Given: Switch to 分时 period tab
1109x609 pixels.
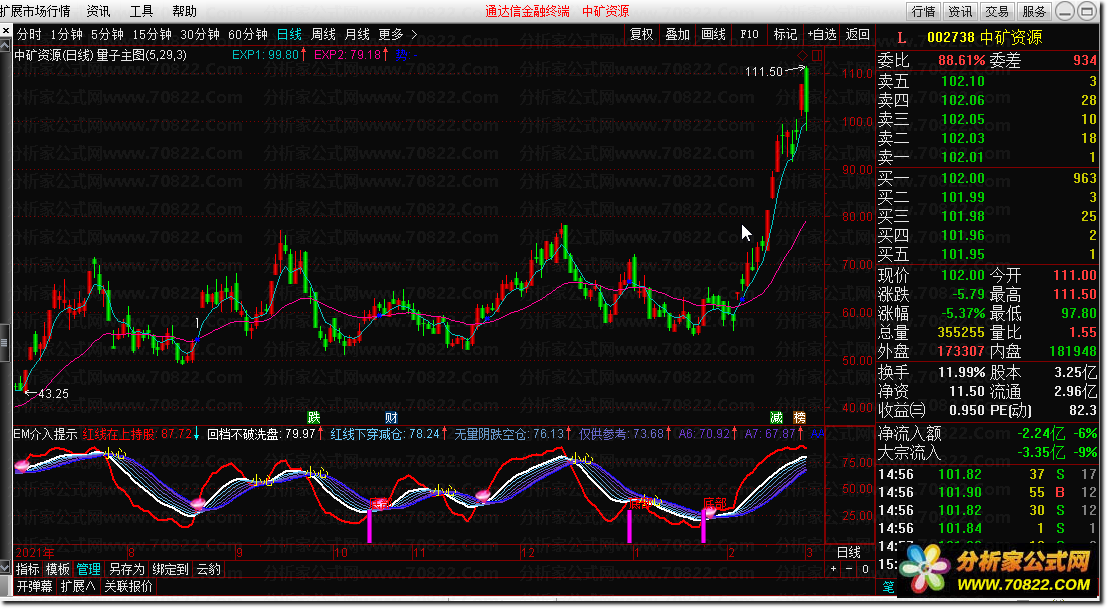Looking at the screenshot, I should point(29,35).
